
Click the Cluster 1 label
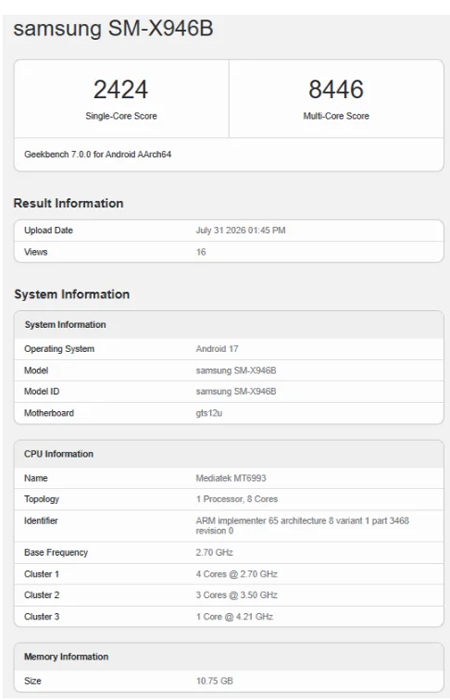[x=42, y=574]
